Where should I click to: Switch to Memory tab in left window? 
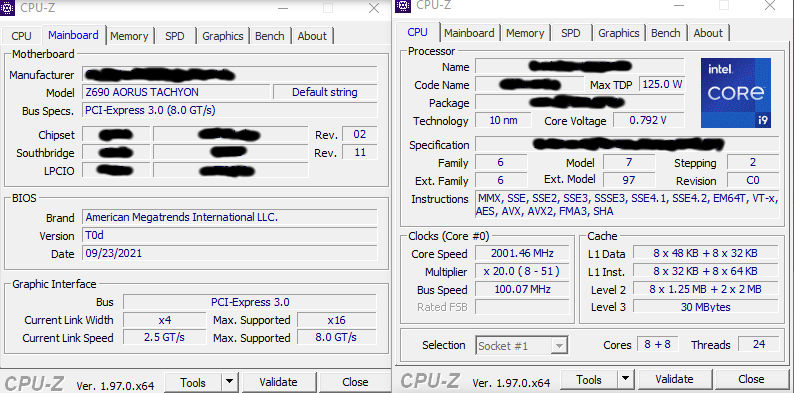[x=129, y=36]
